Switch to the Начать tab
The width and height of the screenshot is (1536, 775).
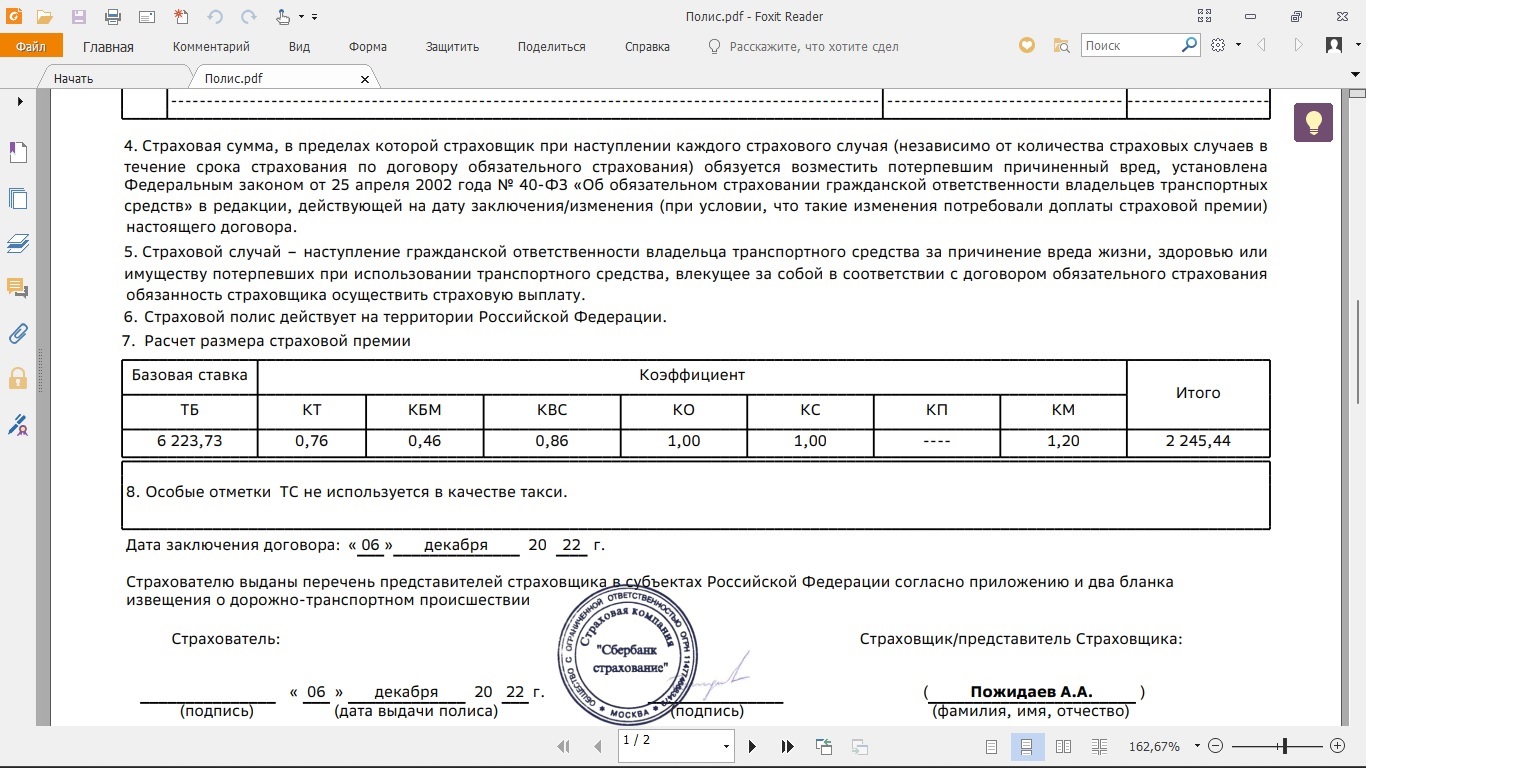pos(74,78)
